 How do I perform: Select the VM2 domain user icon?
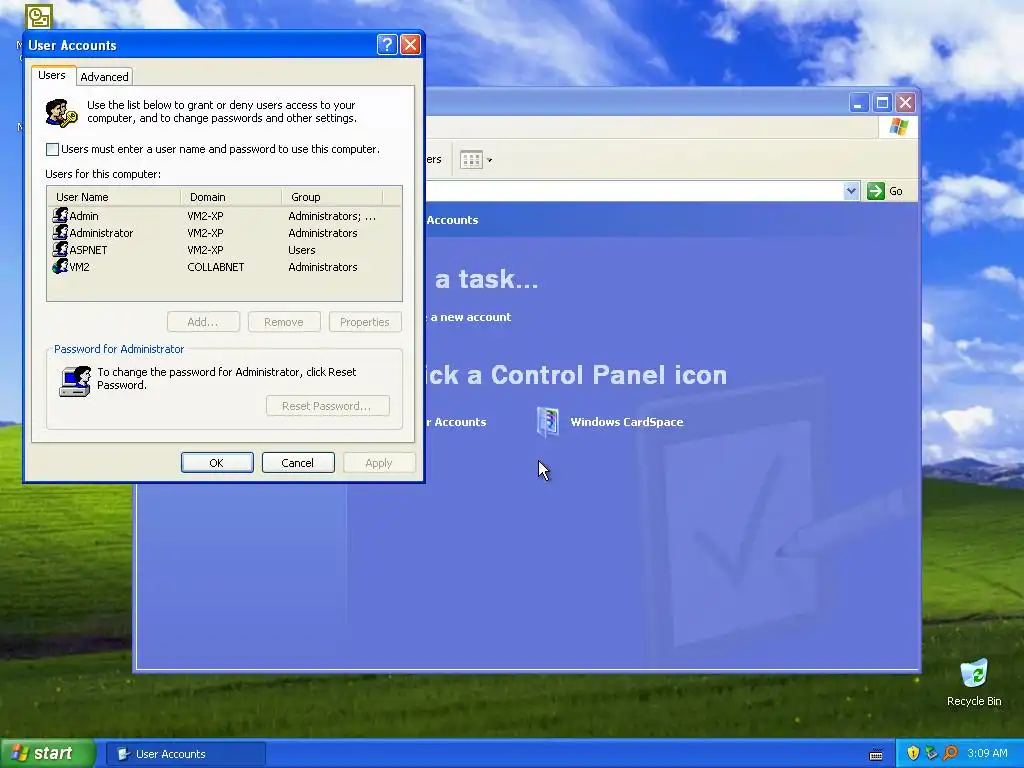click(60, 266)
